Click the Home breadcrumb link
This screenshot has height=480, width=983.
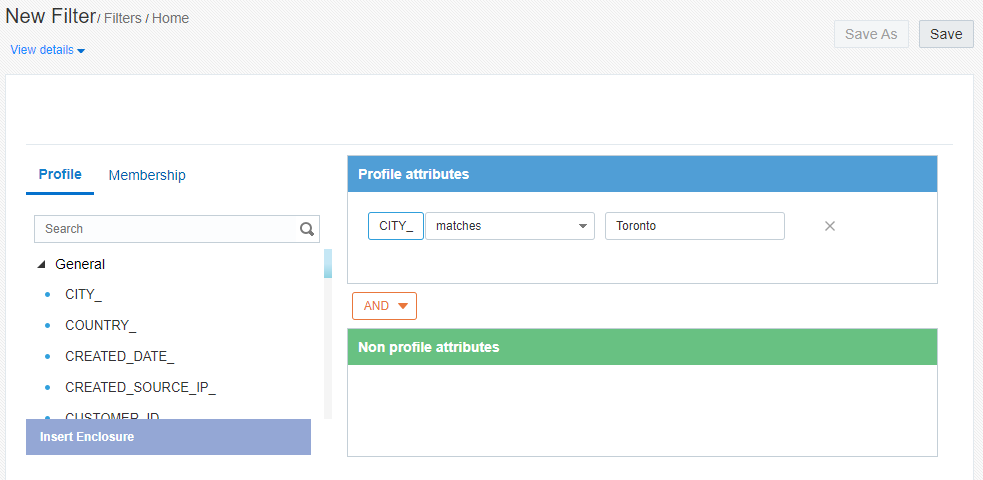[170, 18]
